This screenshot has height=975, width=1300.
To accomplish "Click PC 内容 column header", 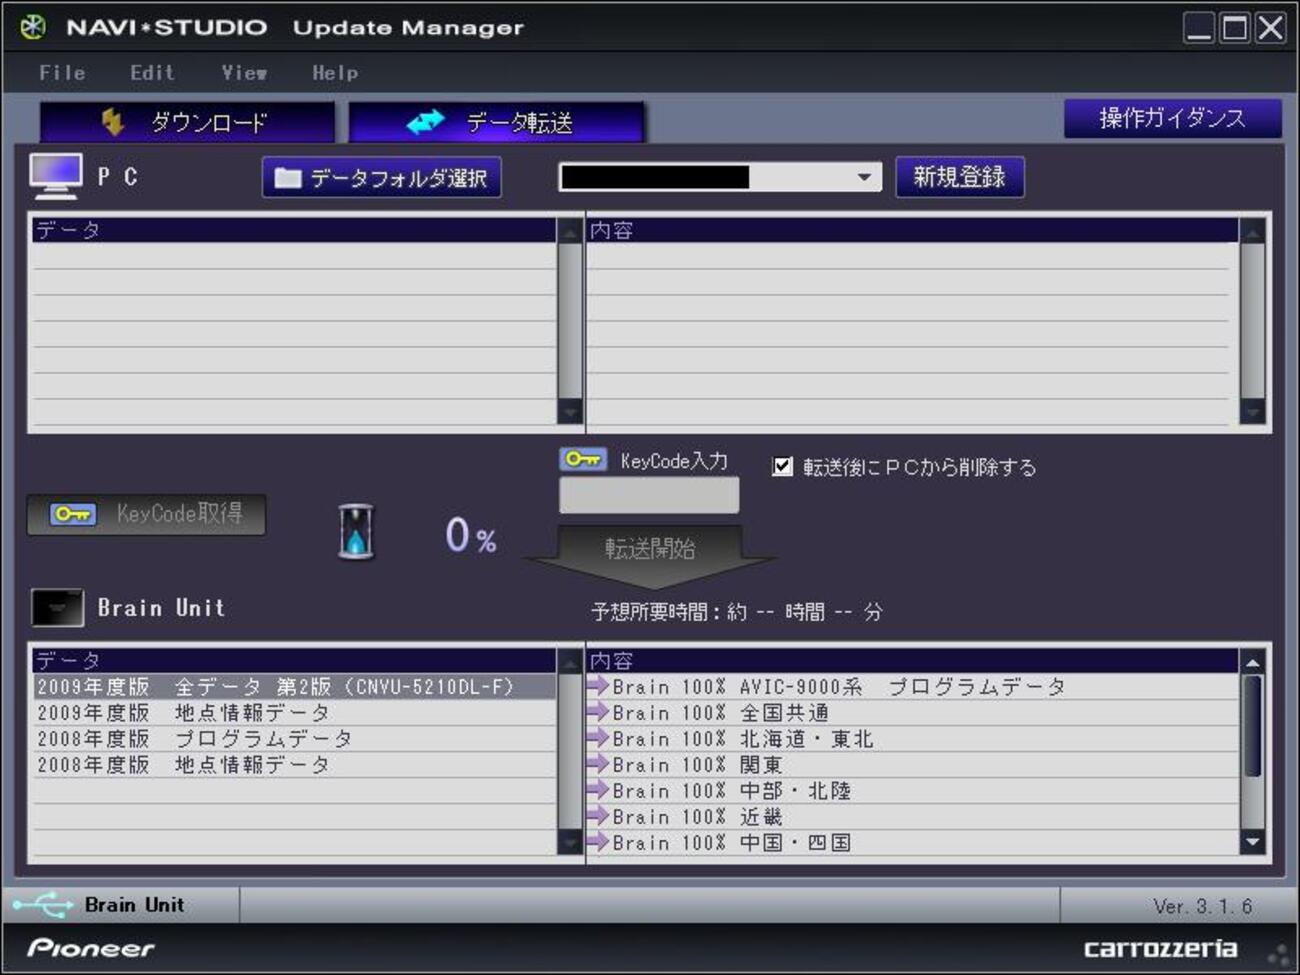I will (x=913, y=230).
